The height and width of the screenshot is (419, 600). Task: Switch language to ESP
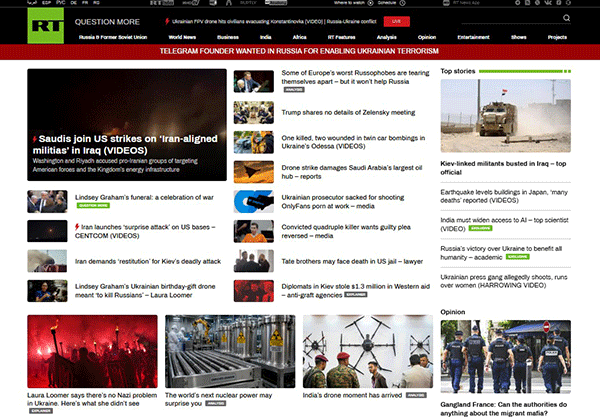click(x=46, y=2)
